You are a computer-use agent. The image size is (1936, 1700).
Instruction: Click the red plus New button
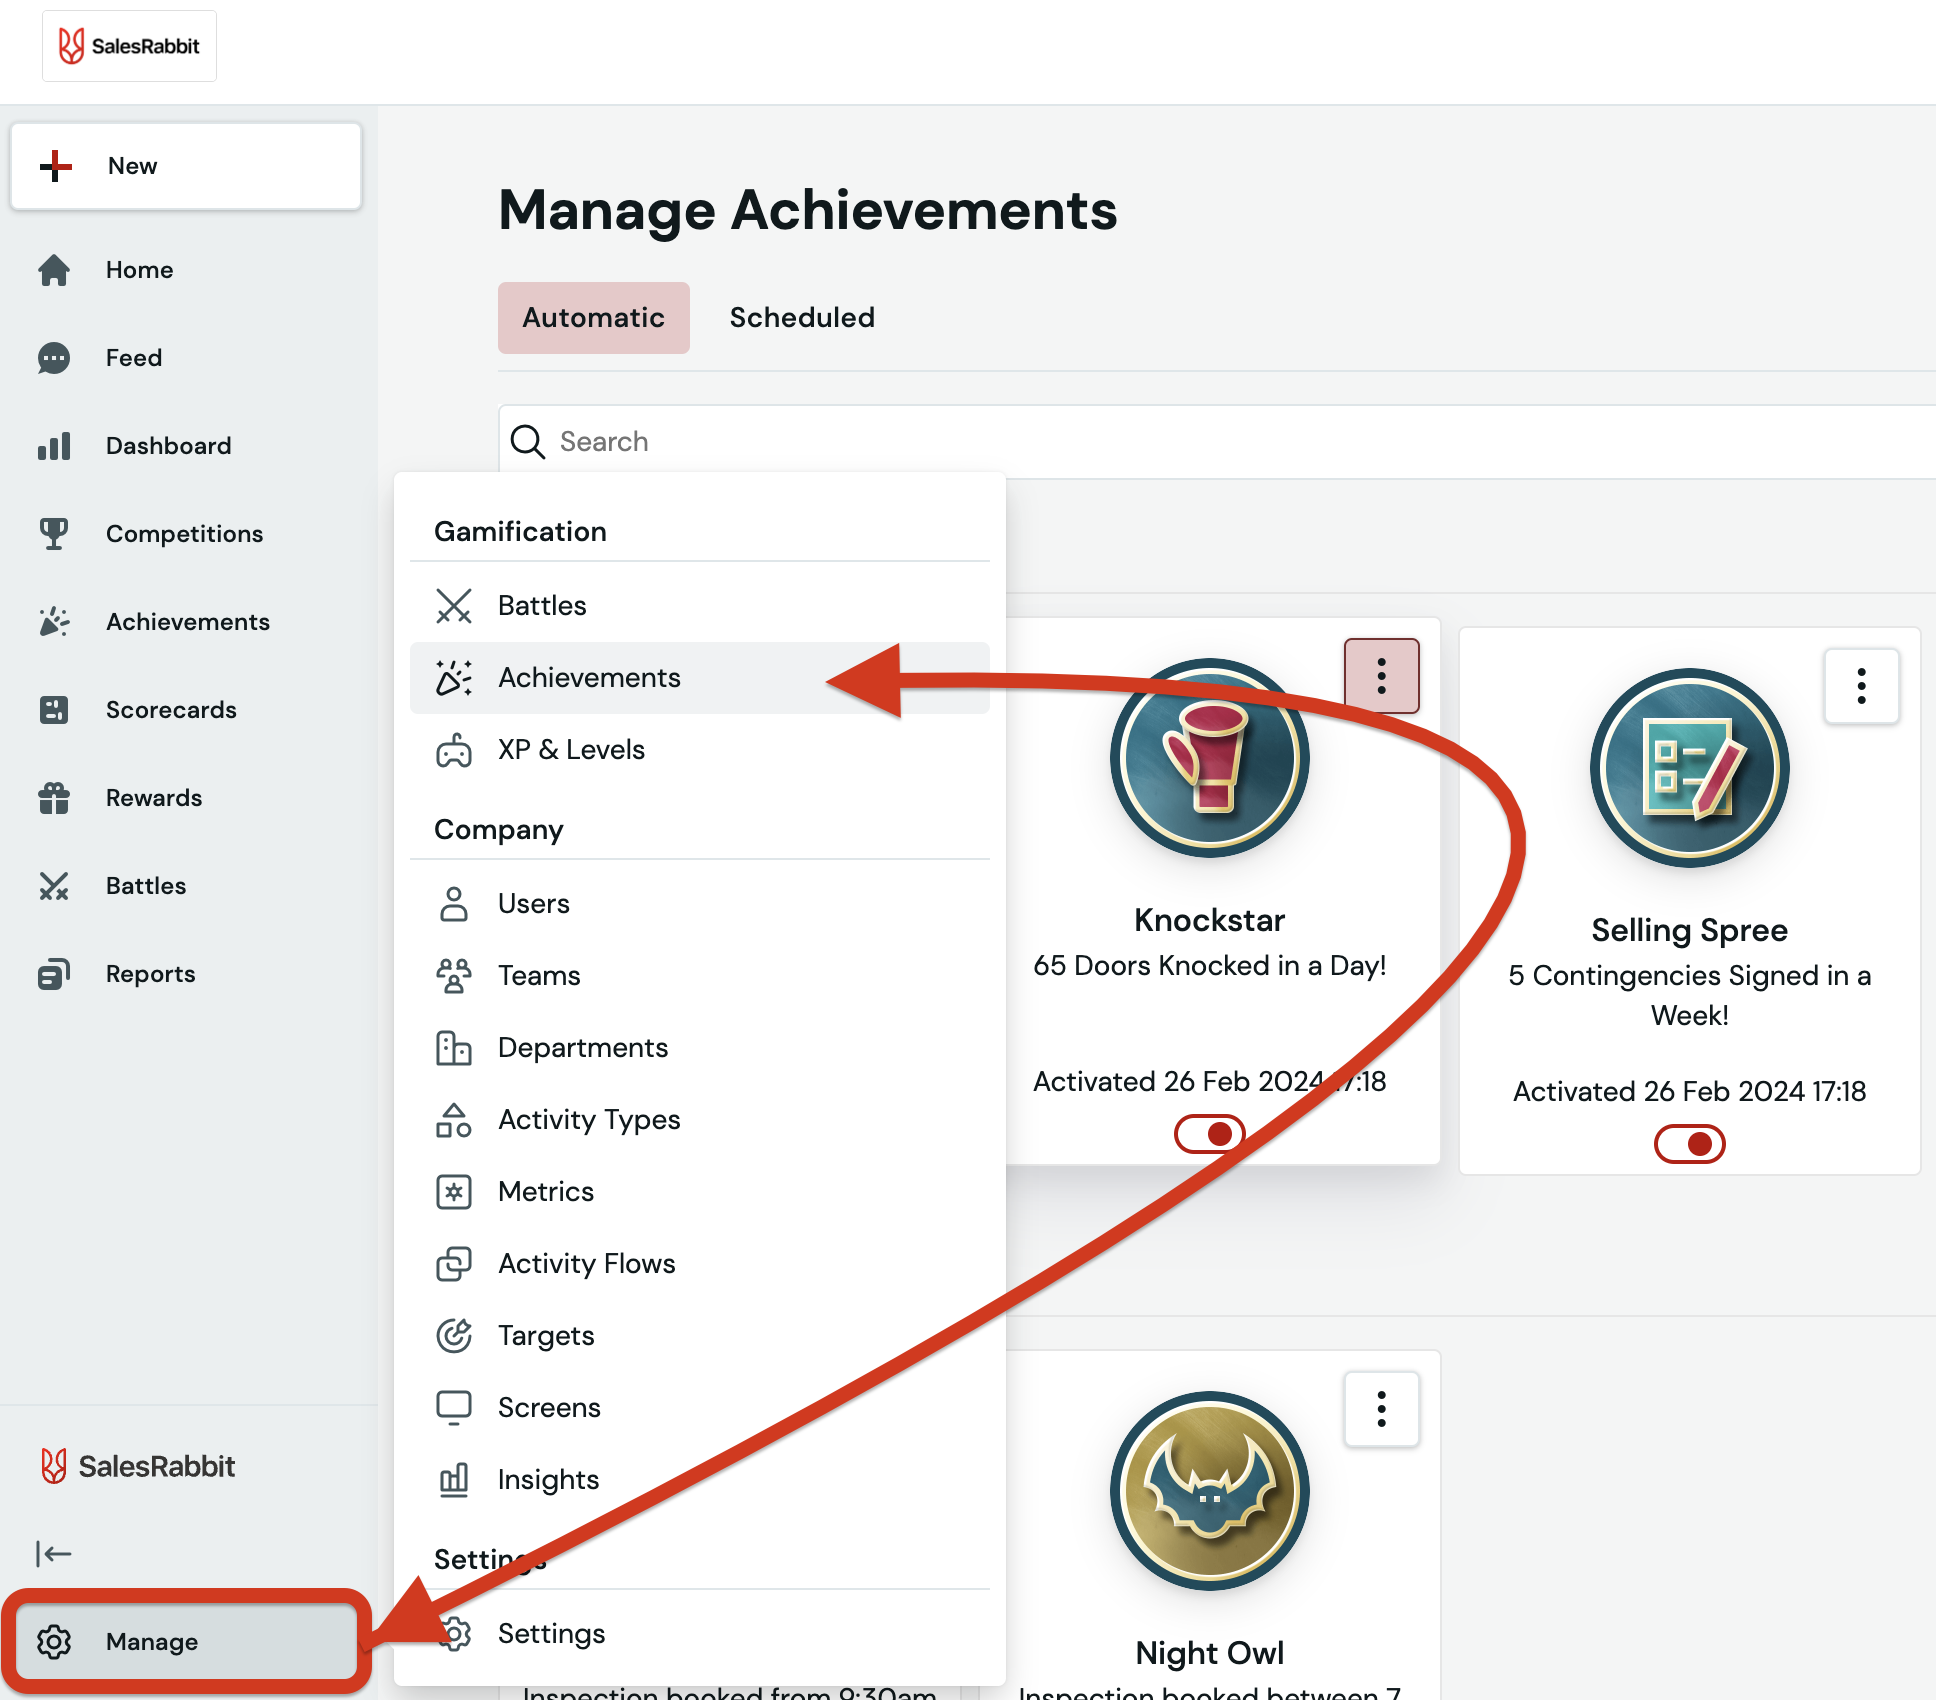[186, 166]
